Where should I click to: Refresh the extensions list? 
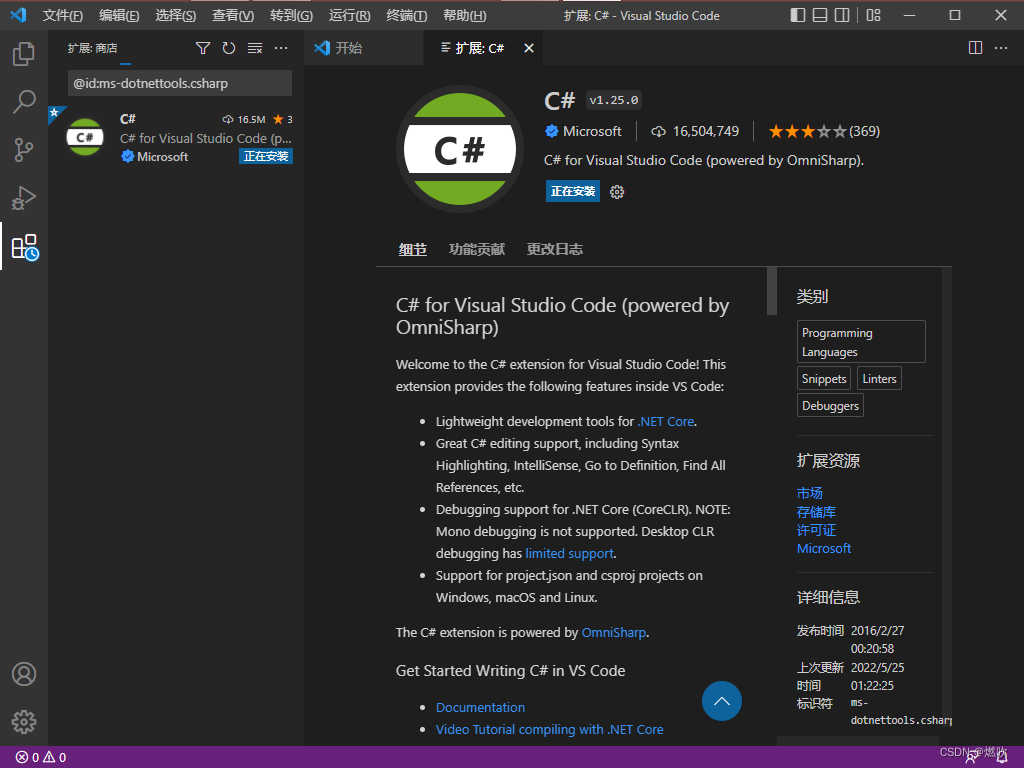click(x=229, y=48)
